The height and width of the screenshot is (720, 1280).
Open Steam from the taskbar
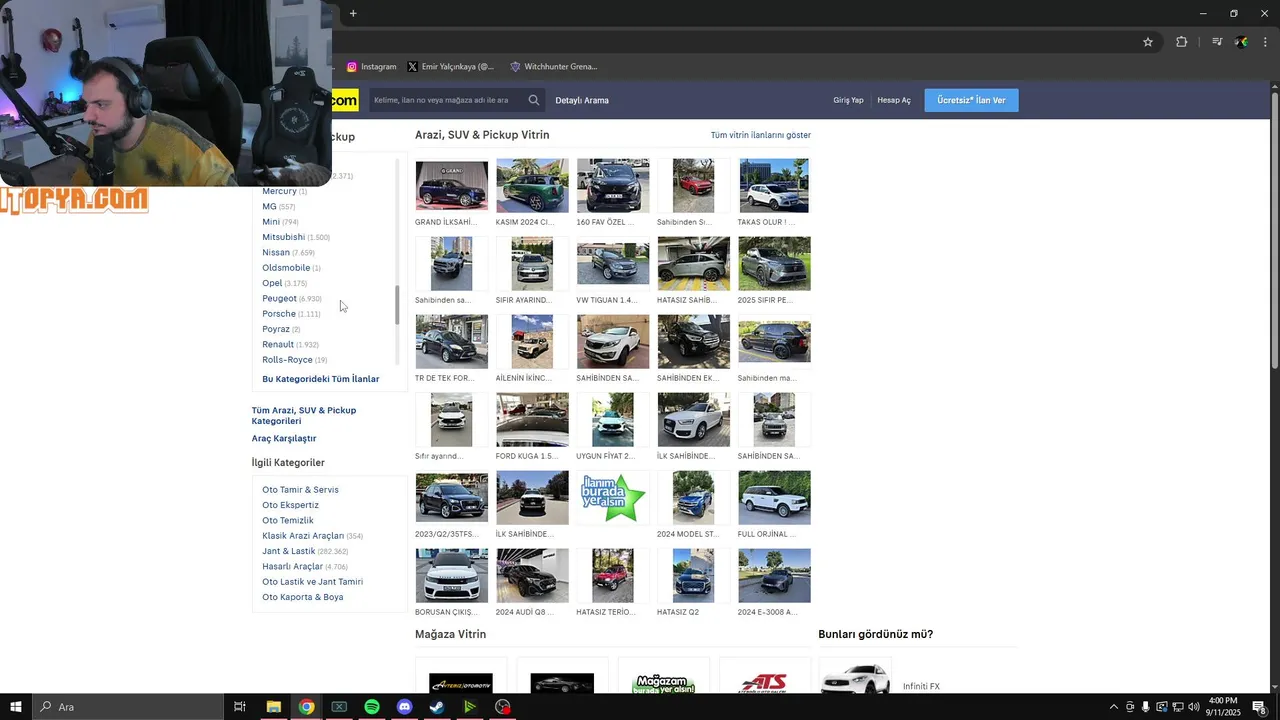437,707
